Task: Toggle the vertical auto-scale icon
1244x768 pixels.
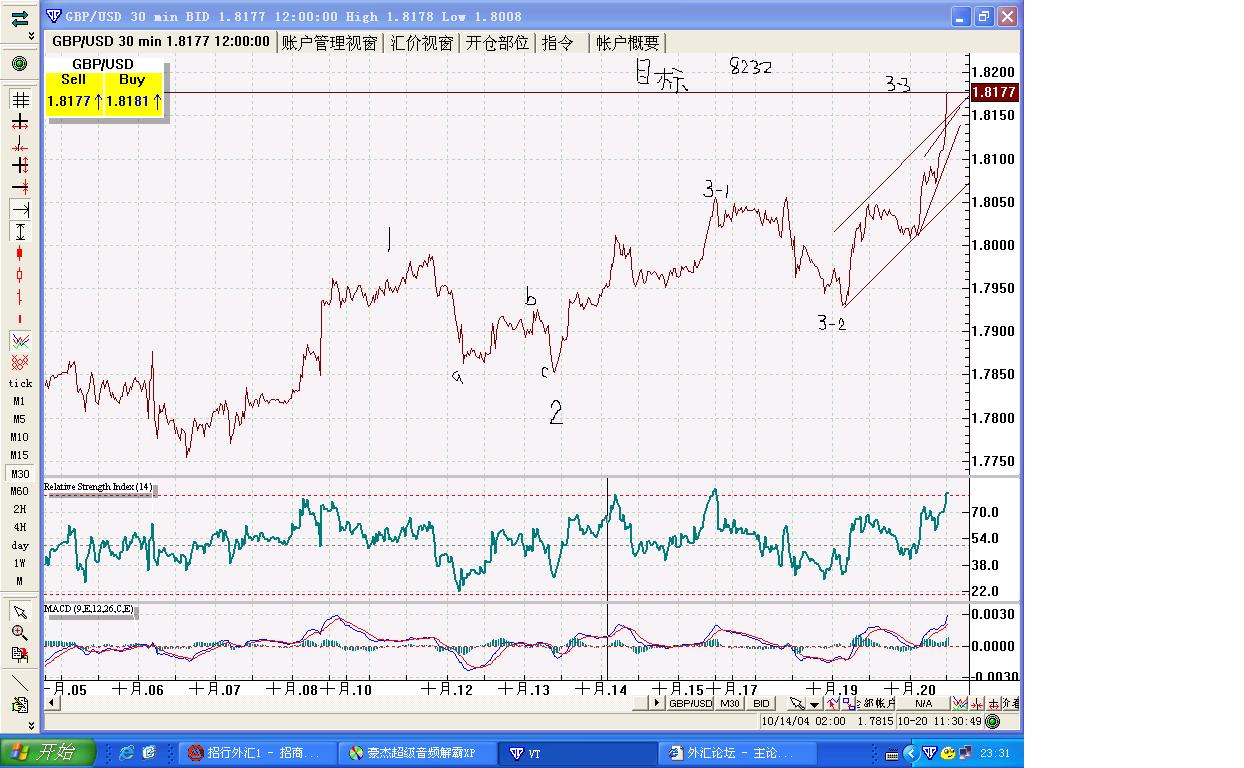Action: pos(20,232)
